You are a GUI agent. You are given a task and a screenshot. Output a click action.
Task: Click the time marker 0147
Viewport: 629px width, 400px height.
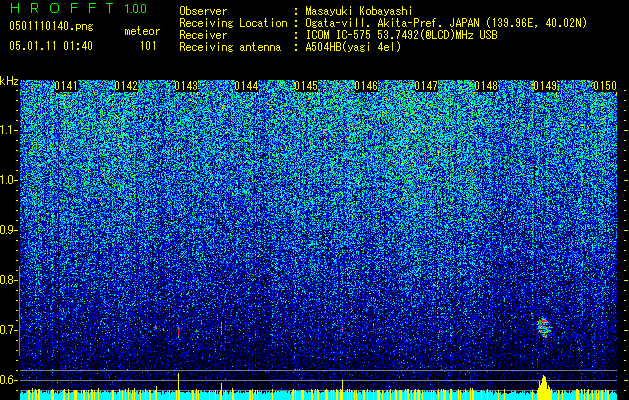tap(426, 86)
